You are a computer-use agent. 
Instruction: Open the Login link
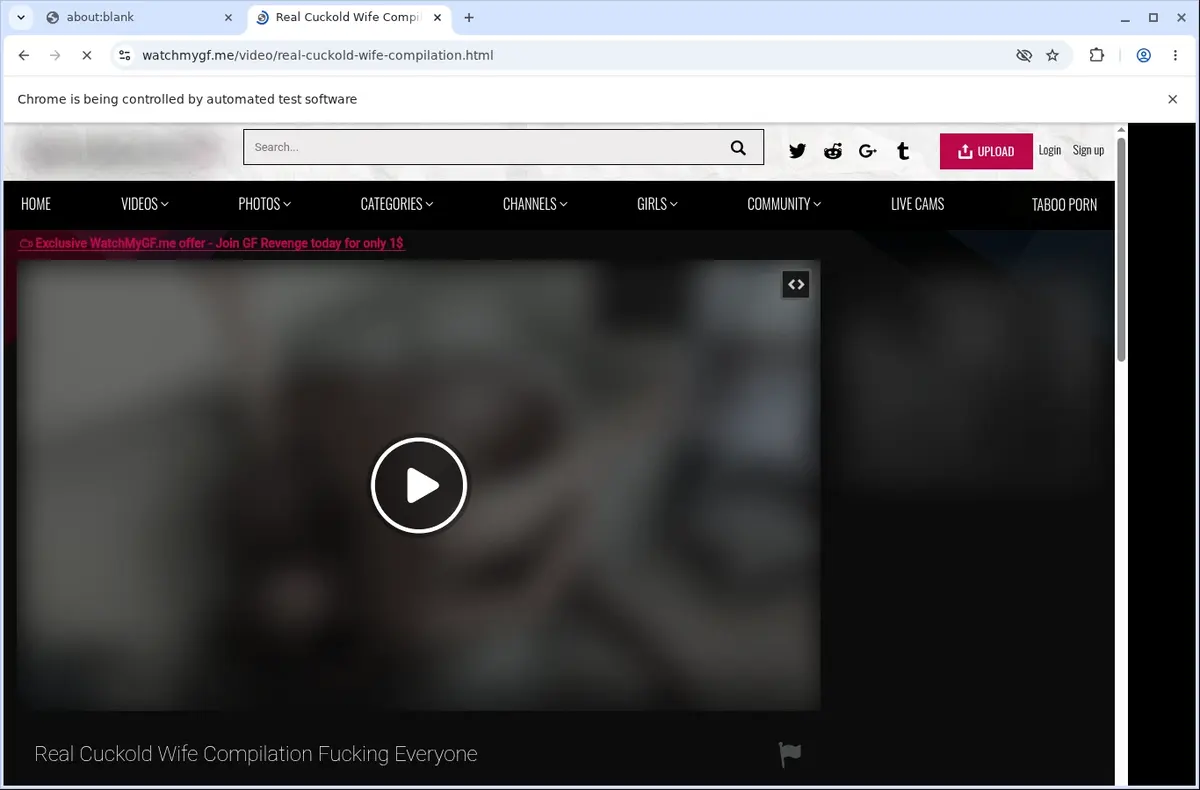(x=1050, y=150)
